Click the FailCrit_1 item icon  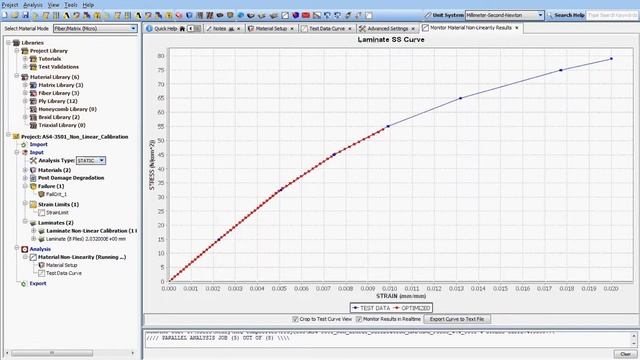coord(41,194)
